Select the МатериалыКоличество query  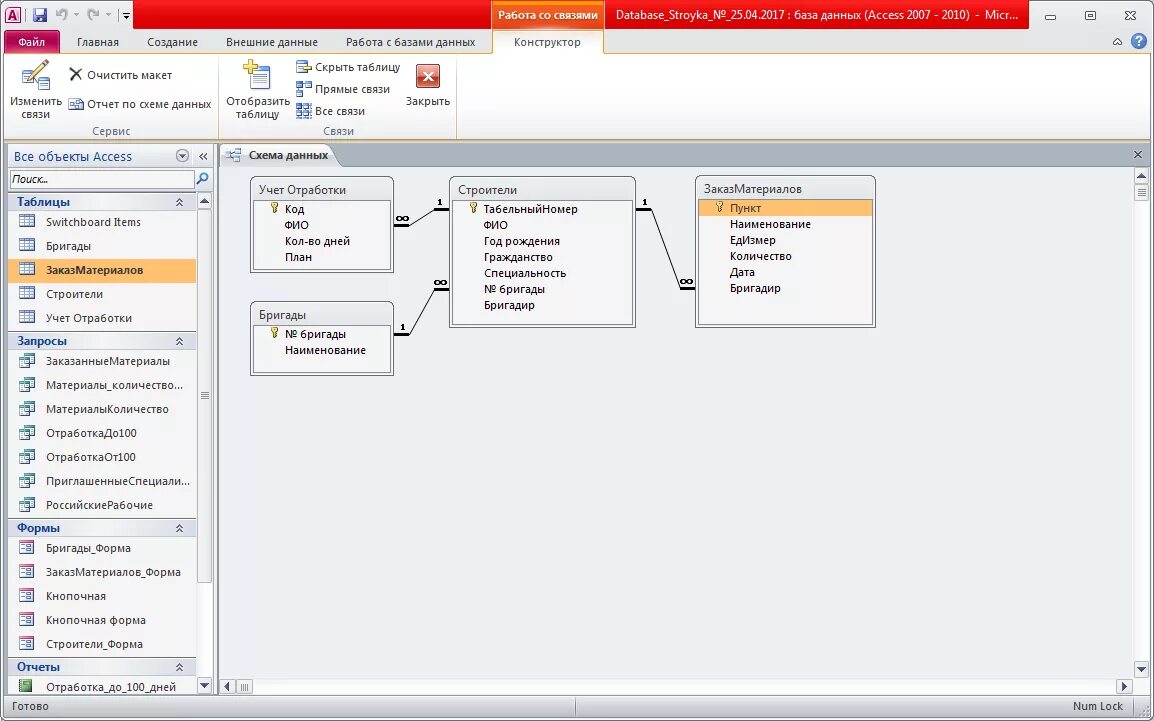[x=102, y=409]
